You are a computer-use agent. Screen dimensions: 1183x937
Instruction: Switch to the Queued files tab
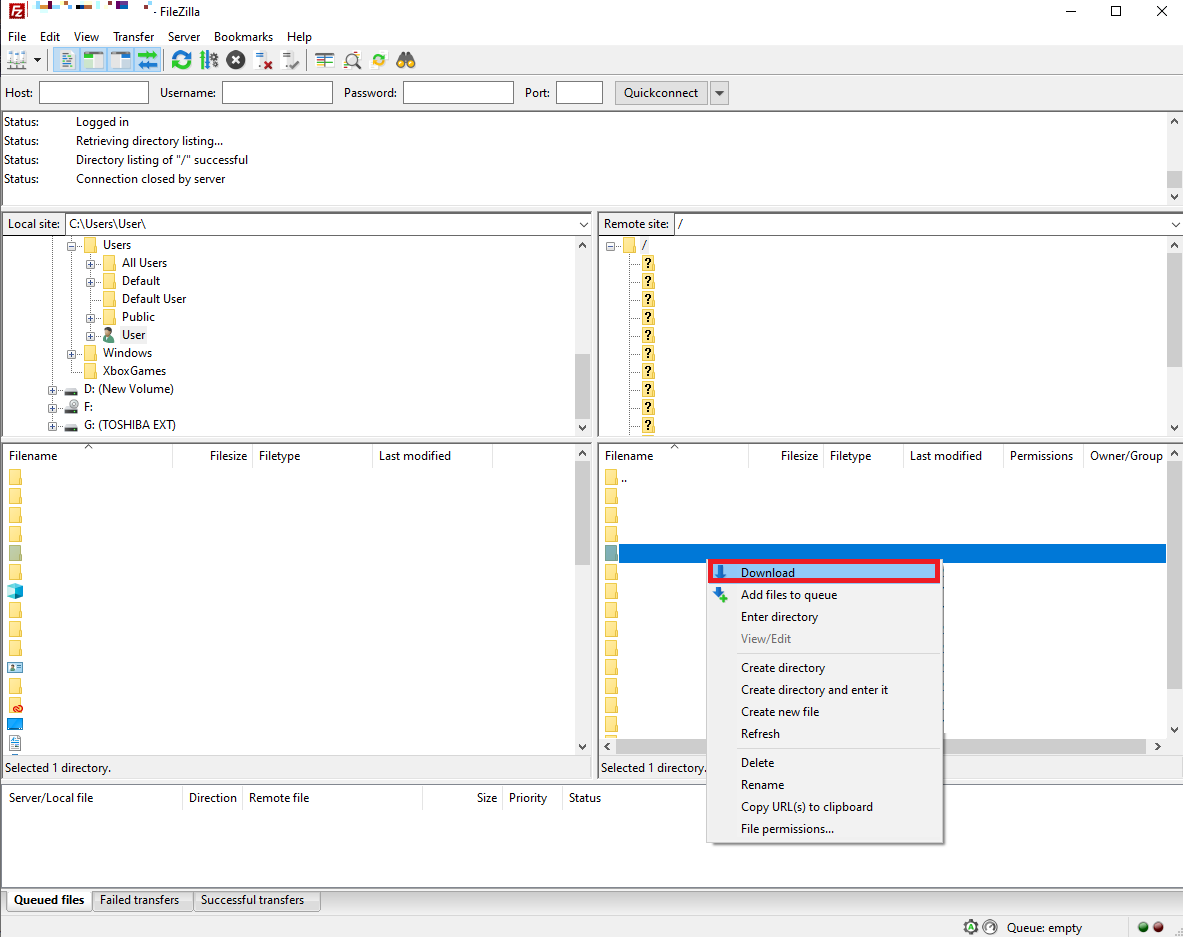coord(49,900)
